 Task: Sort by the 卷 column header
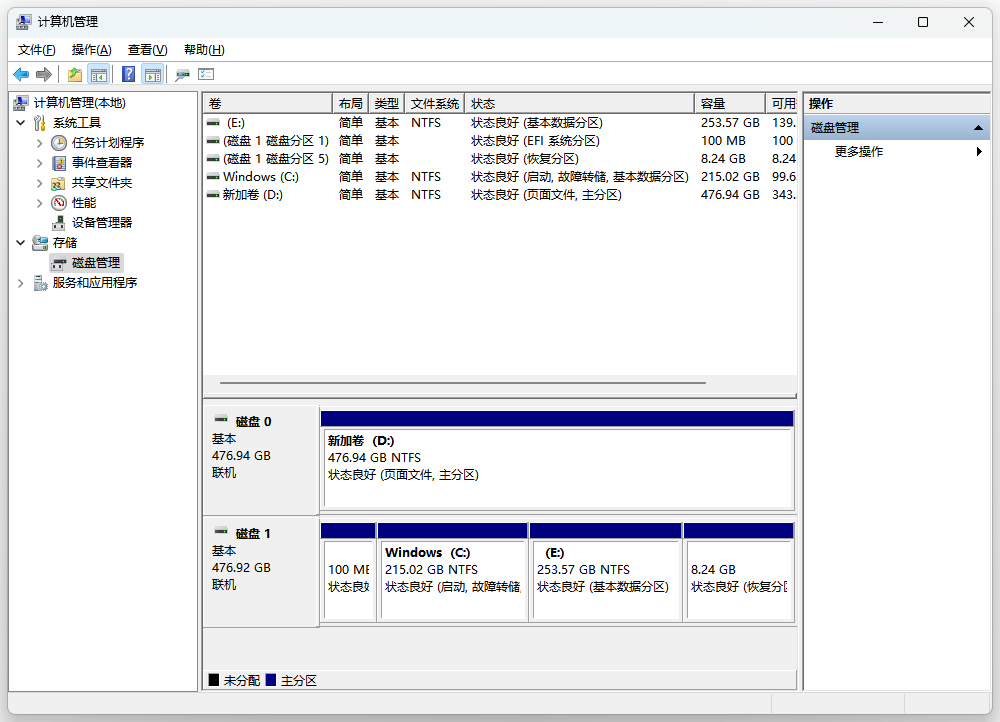coord(268,103)
